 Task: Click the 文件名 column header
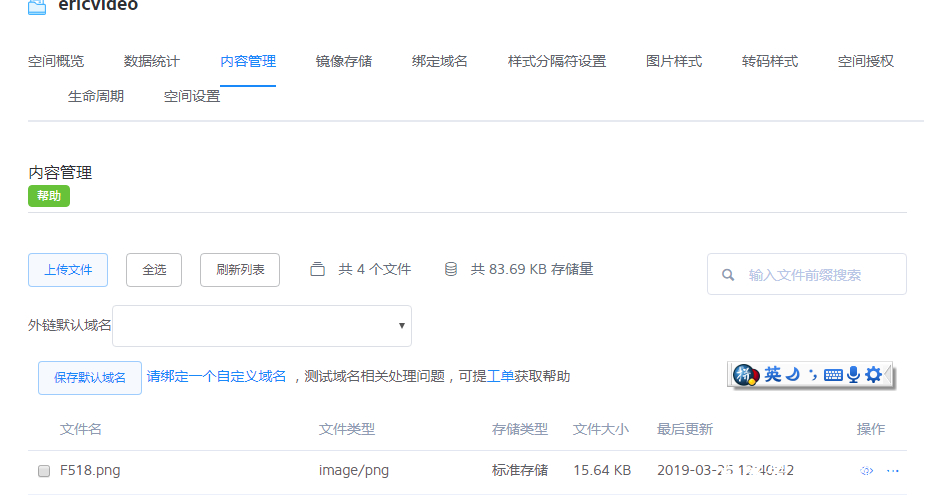click(x=81, y=429)
